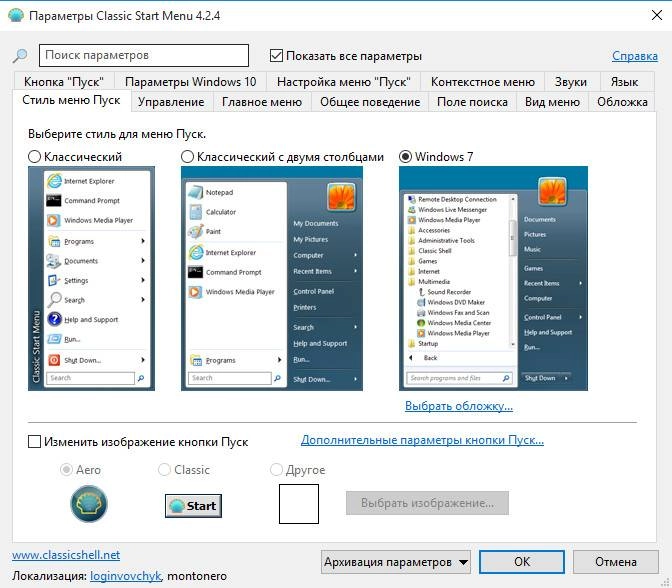Select the 'Стиль меню Пуск' tab
Image resolution: width=672 pixels, height=588 pixels.
[71, 100]
